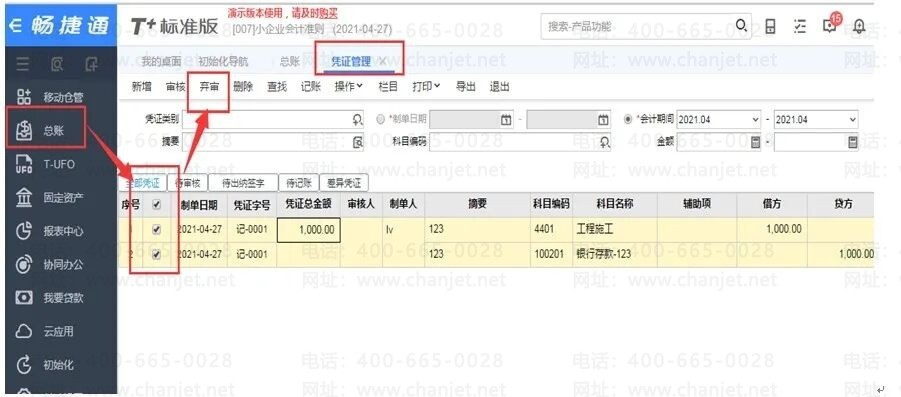Open the notification bell icon
This screenshot has width=901, height=397.
pyautogui.click(x=860, y=26)
